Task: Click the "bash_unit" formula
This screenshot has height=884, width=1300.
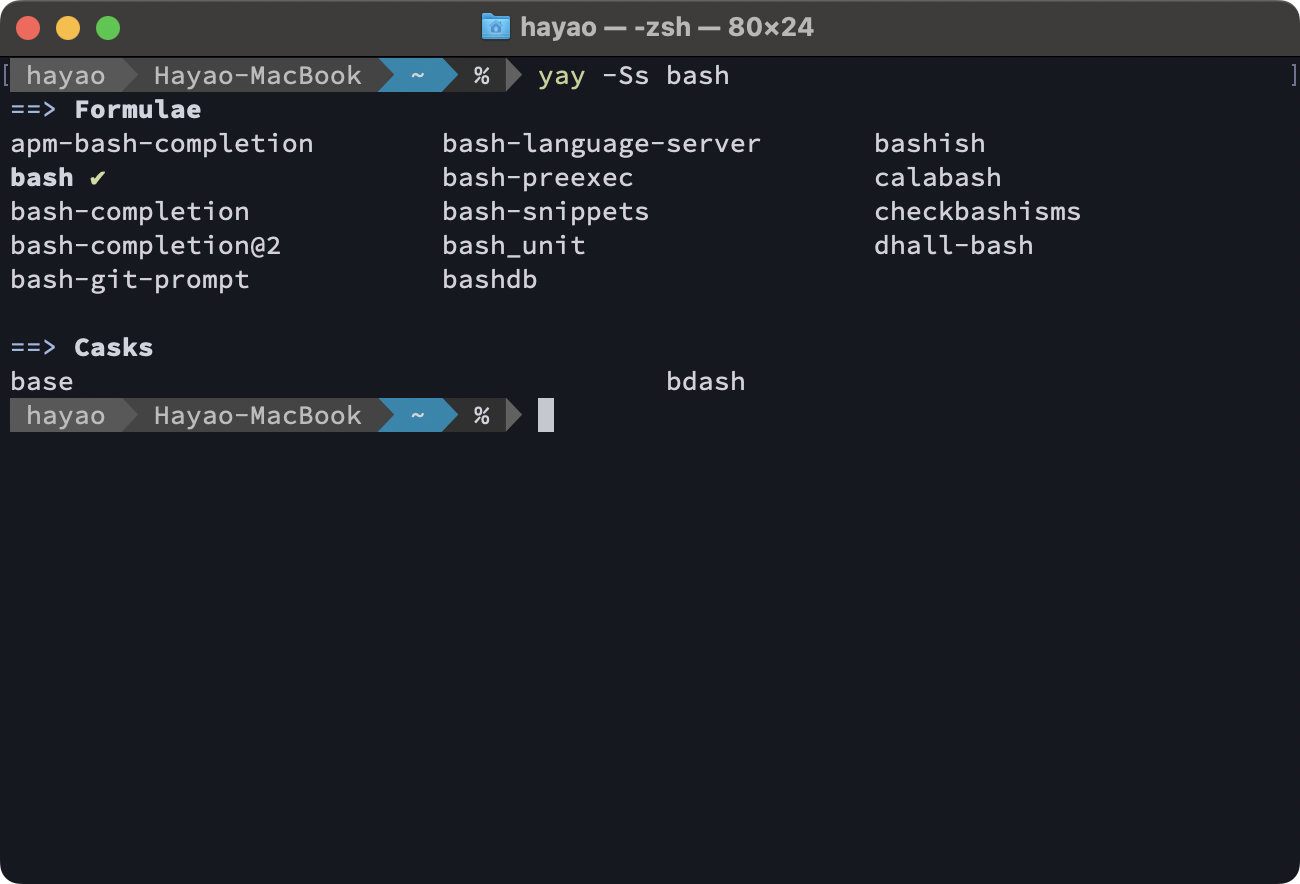Action: pyautogui.click(x=514, y=246)
